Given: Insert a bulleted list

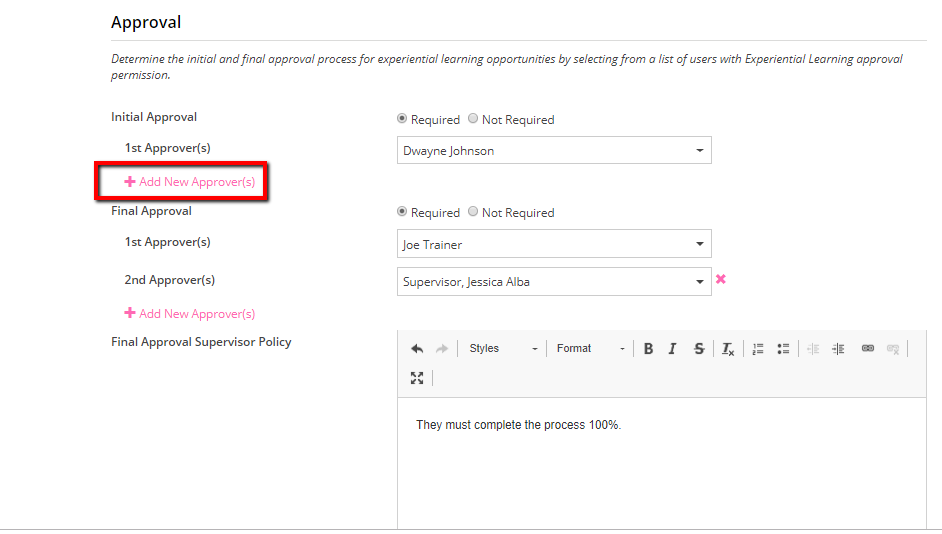Looking at the screenshot, I should point(783,349).
